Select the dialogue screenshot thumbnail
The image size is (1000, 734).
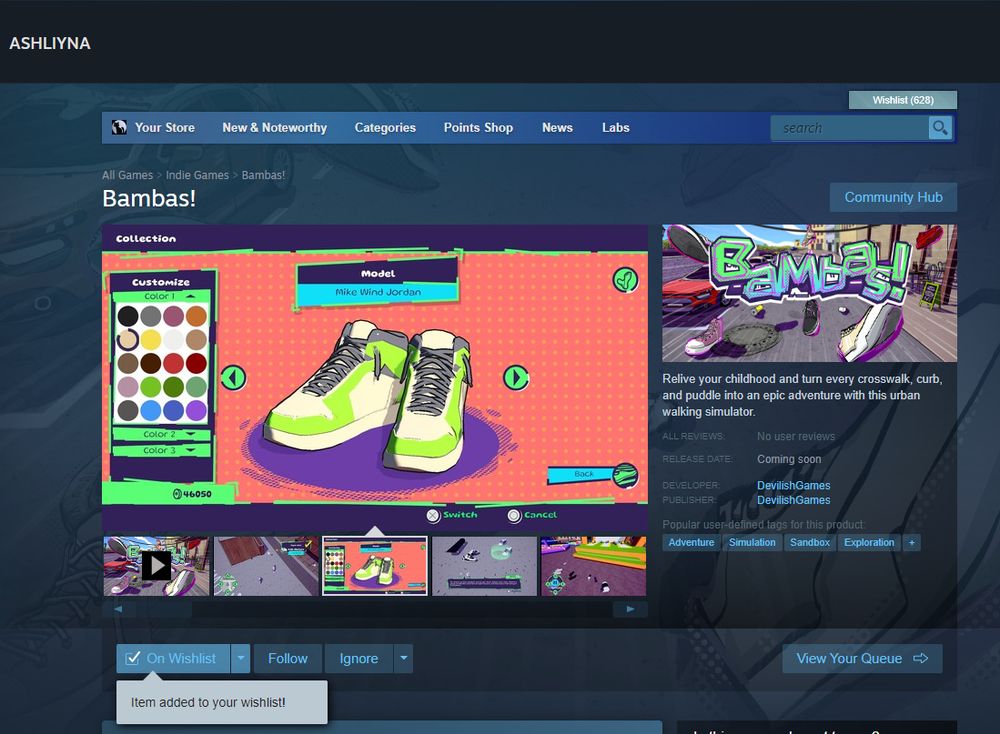tap(484, 566)
